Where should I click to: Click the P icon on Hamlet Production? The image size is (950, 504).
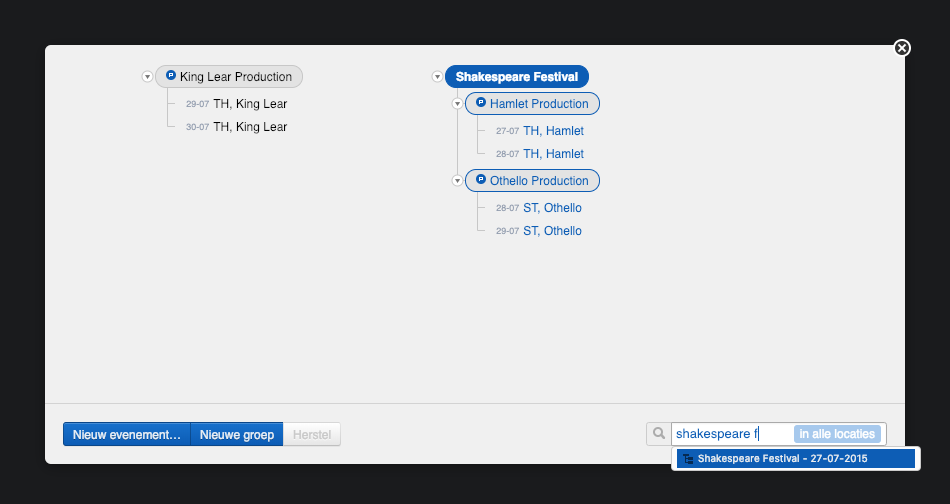click(481, 103)
